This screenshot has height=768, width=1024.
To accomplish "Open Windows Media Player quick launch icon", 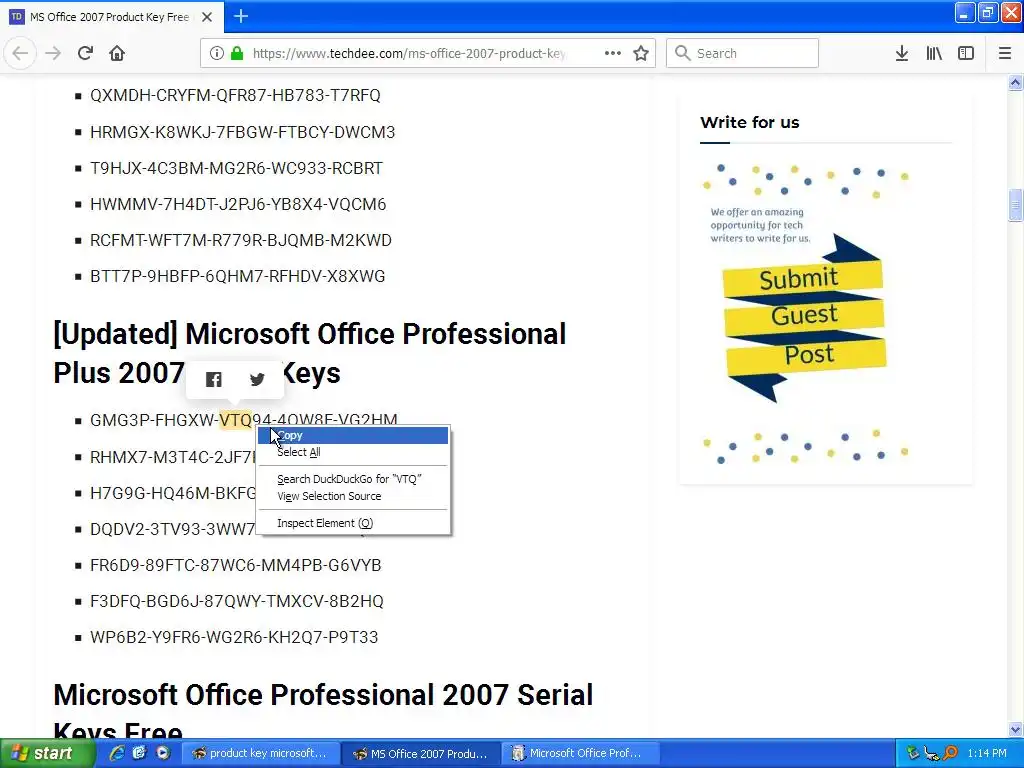I will tap(163, 753).
